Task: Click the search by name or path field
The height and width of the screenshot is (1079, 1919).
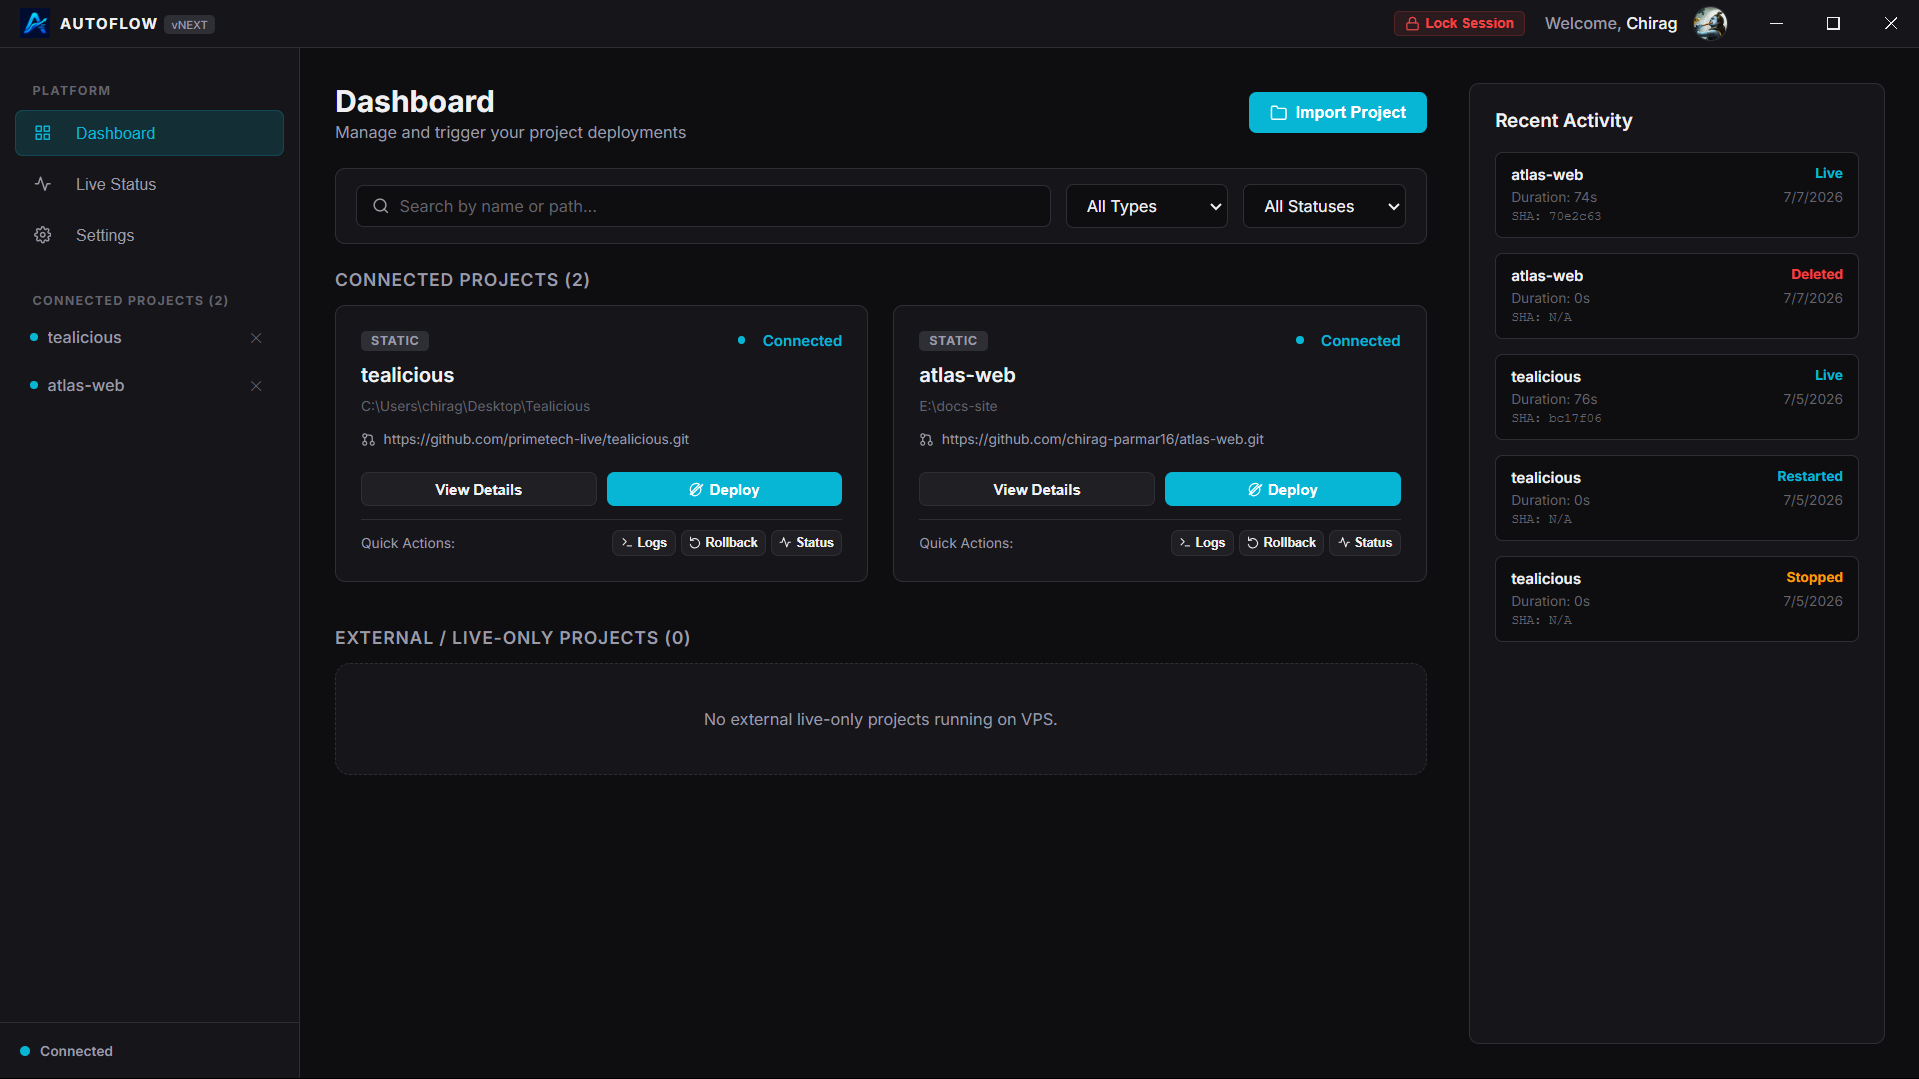Action: pos(703,206)
